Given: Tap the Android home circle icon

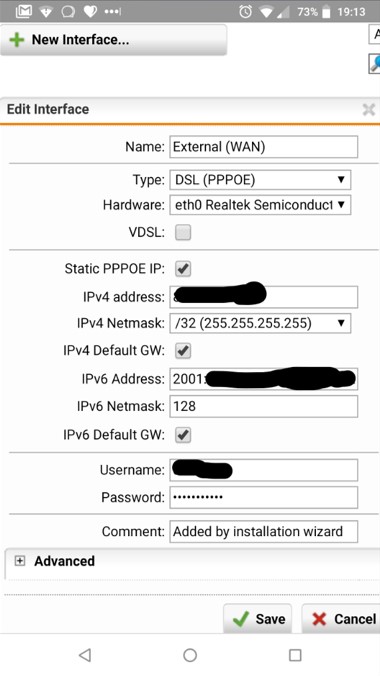Looking at the screenshot, I should click(x=190, y=655).
